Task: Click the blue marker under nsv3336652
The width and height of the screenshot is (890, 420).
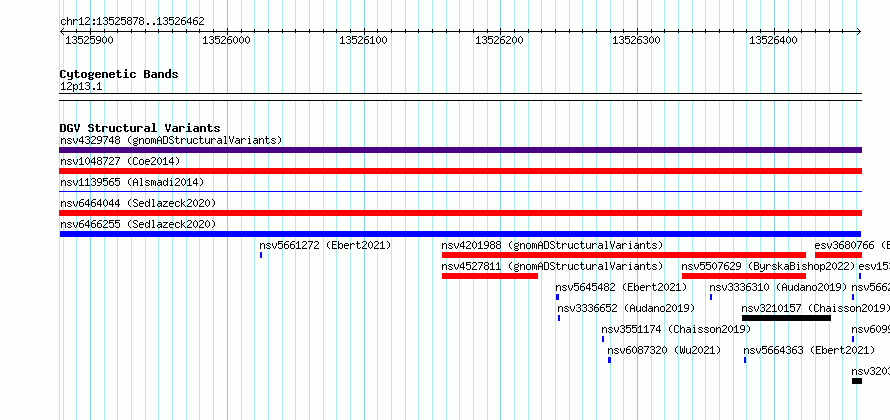Action: tap(559, 318)
